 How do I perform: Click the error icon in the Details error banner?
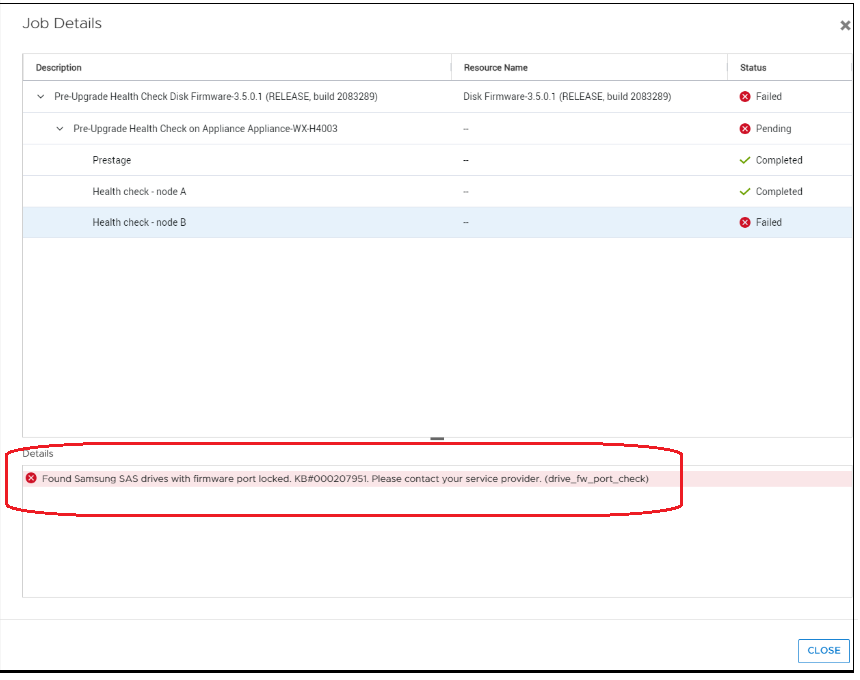31,478
